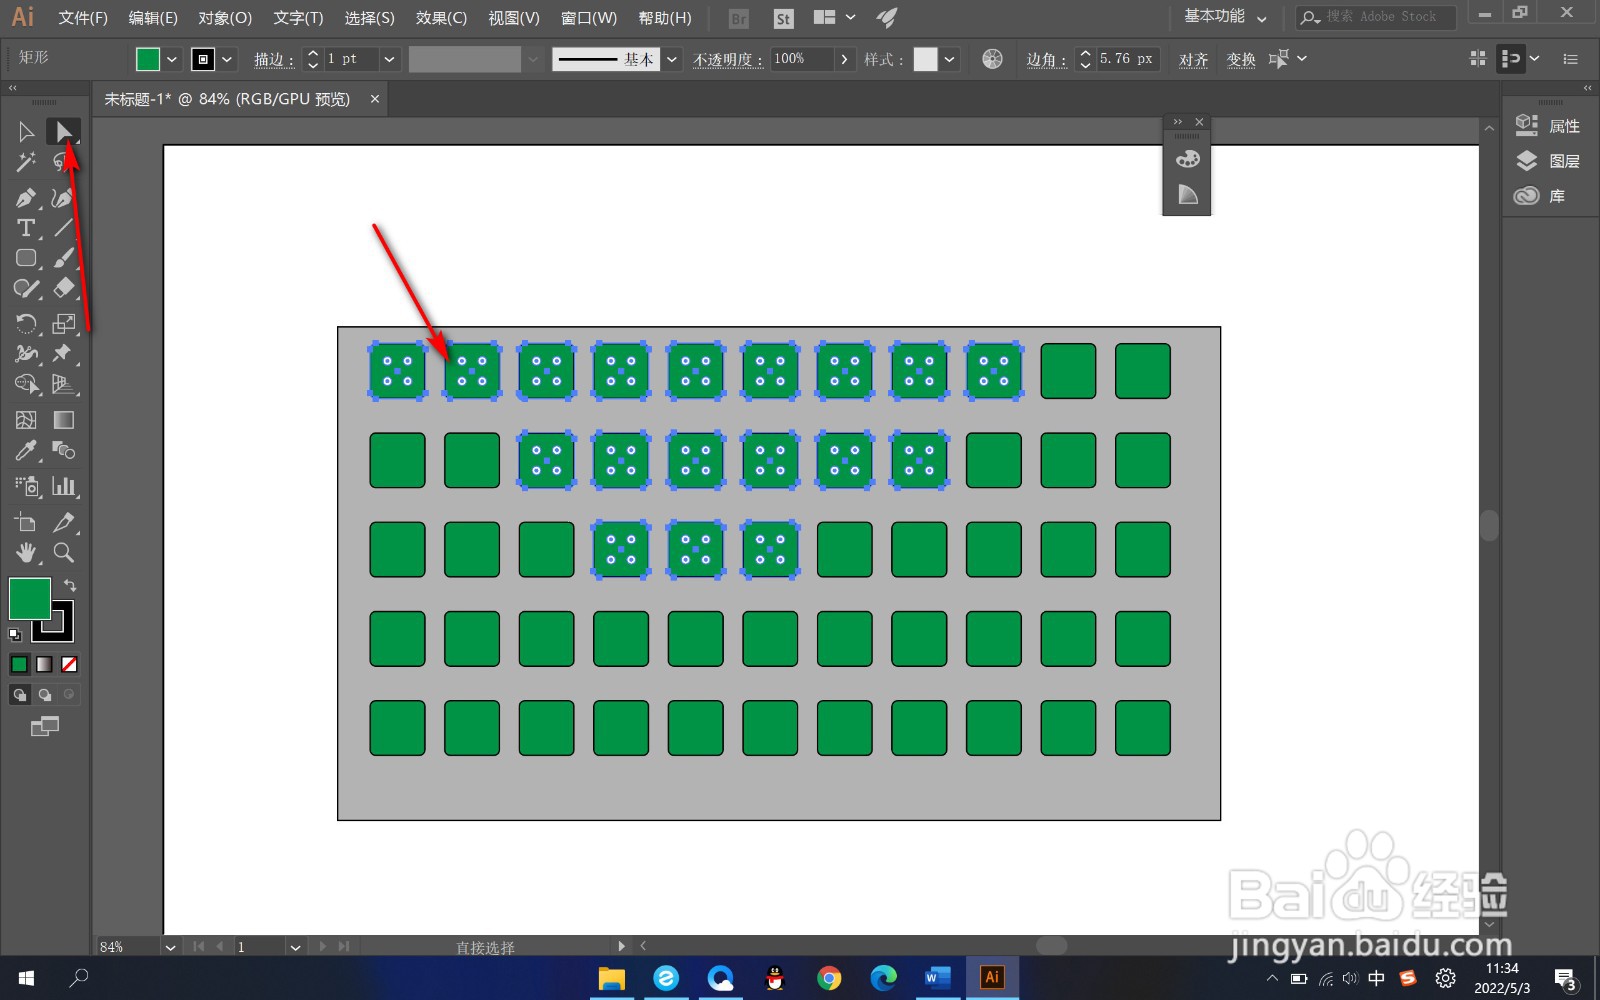1600x1000 pixels.
Task: Click the 描边 stroke link
Action: pyautogui.click(x=273, y=60)
